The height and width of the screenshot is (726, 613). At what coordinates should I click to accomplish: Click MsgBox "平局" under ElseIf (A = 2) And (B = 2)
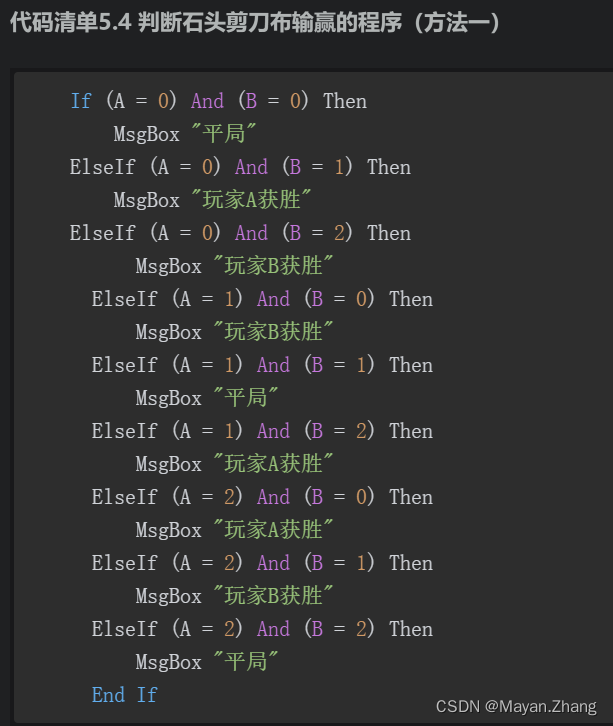pyautogui.click(x=207, y=662)
